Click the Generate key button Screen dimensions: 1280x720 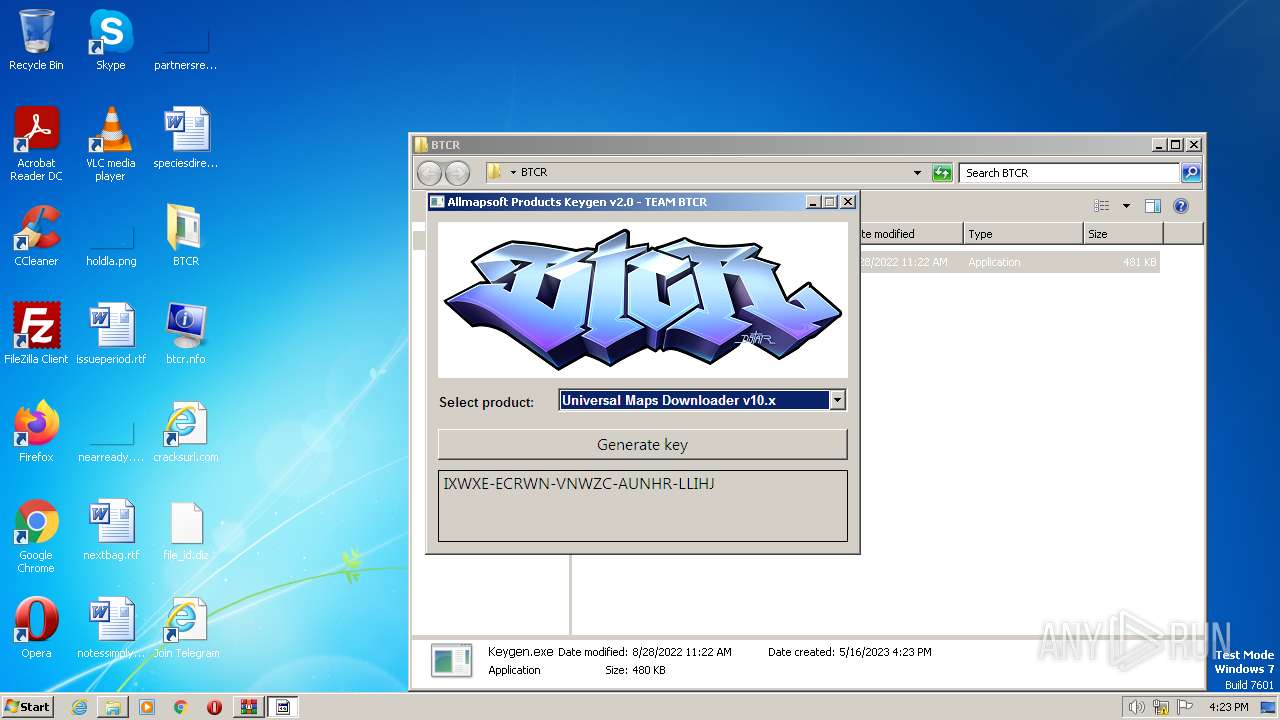coord(642,444)
